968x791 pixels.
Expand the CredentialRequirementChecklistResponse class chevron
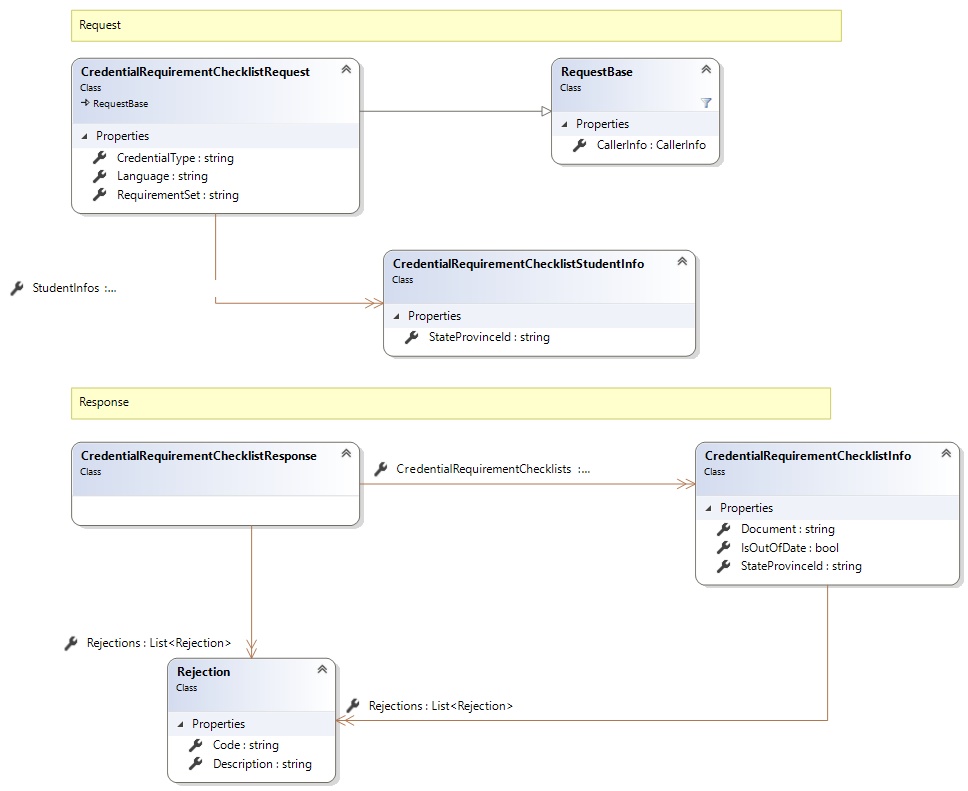pyautogui.click(x=345, y=454)
